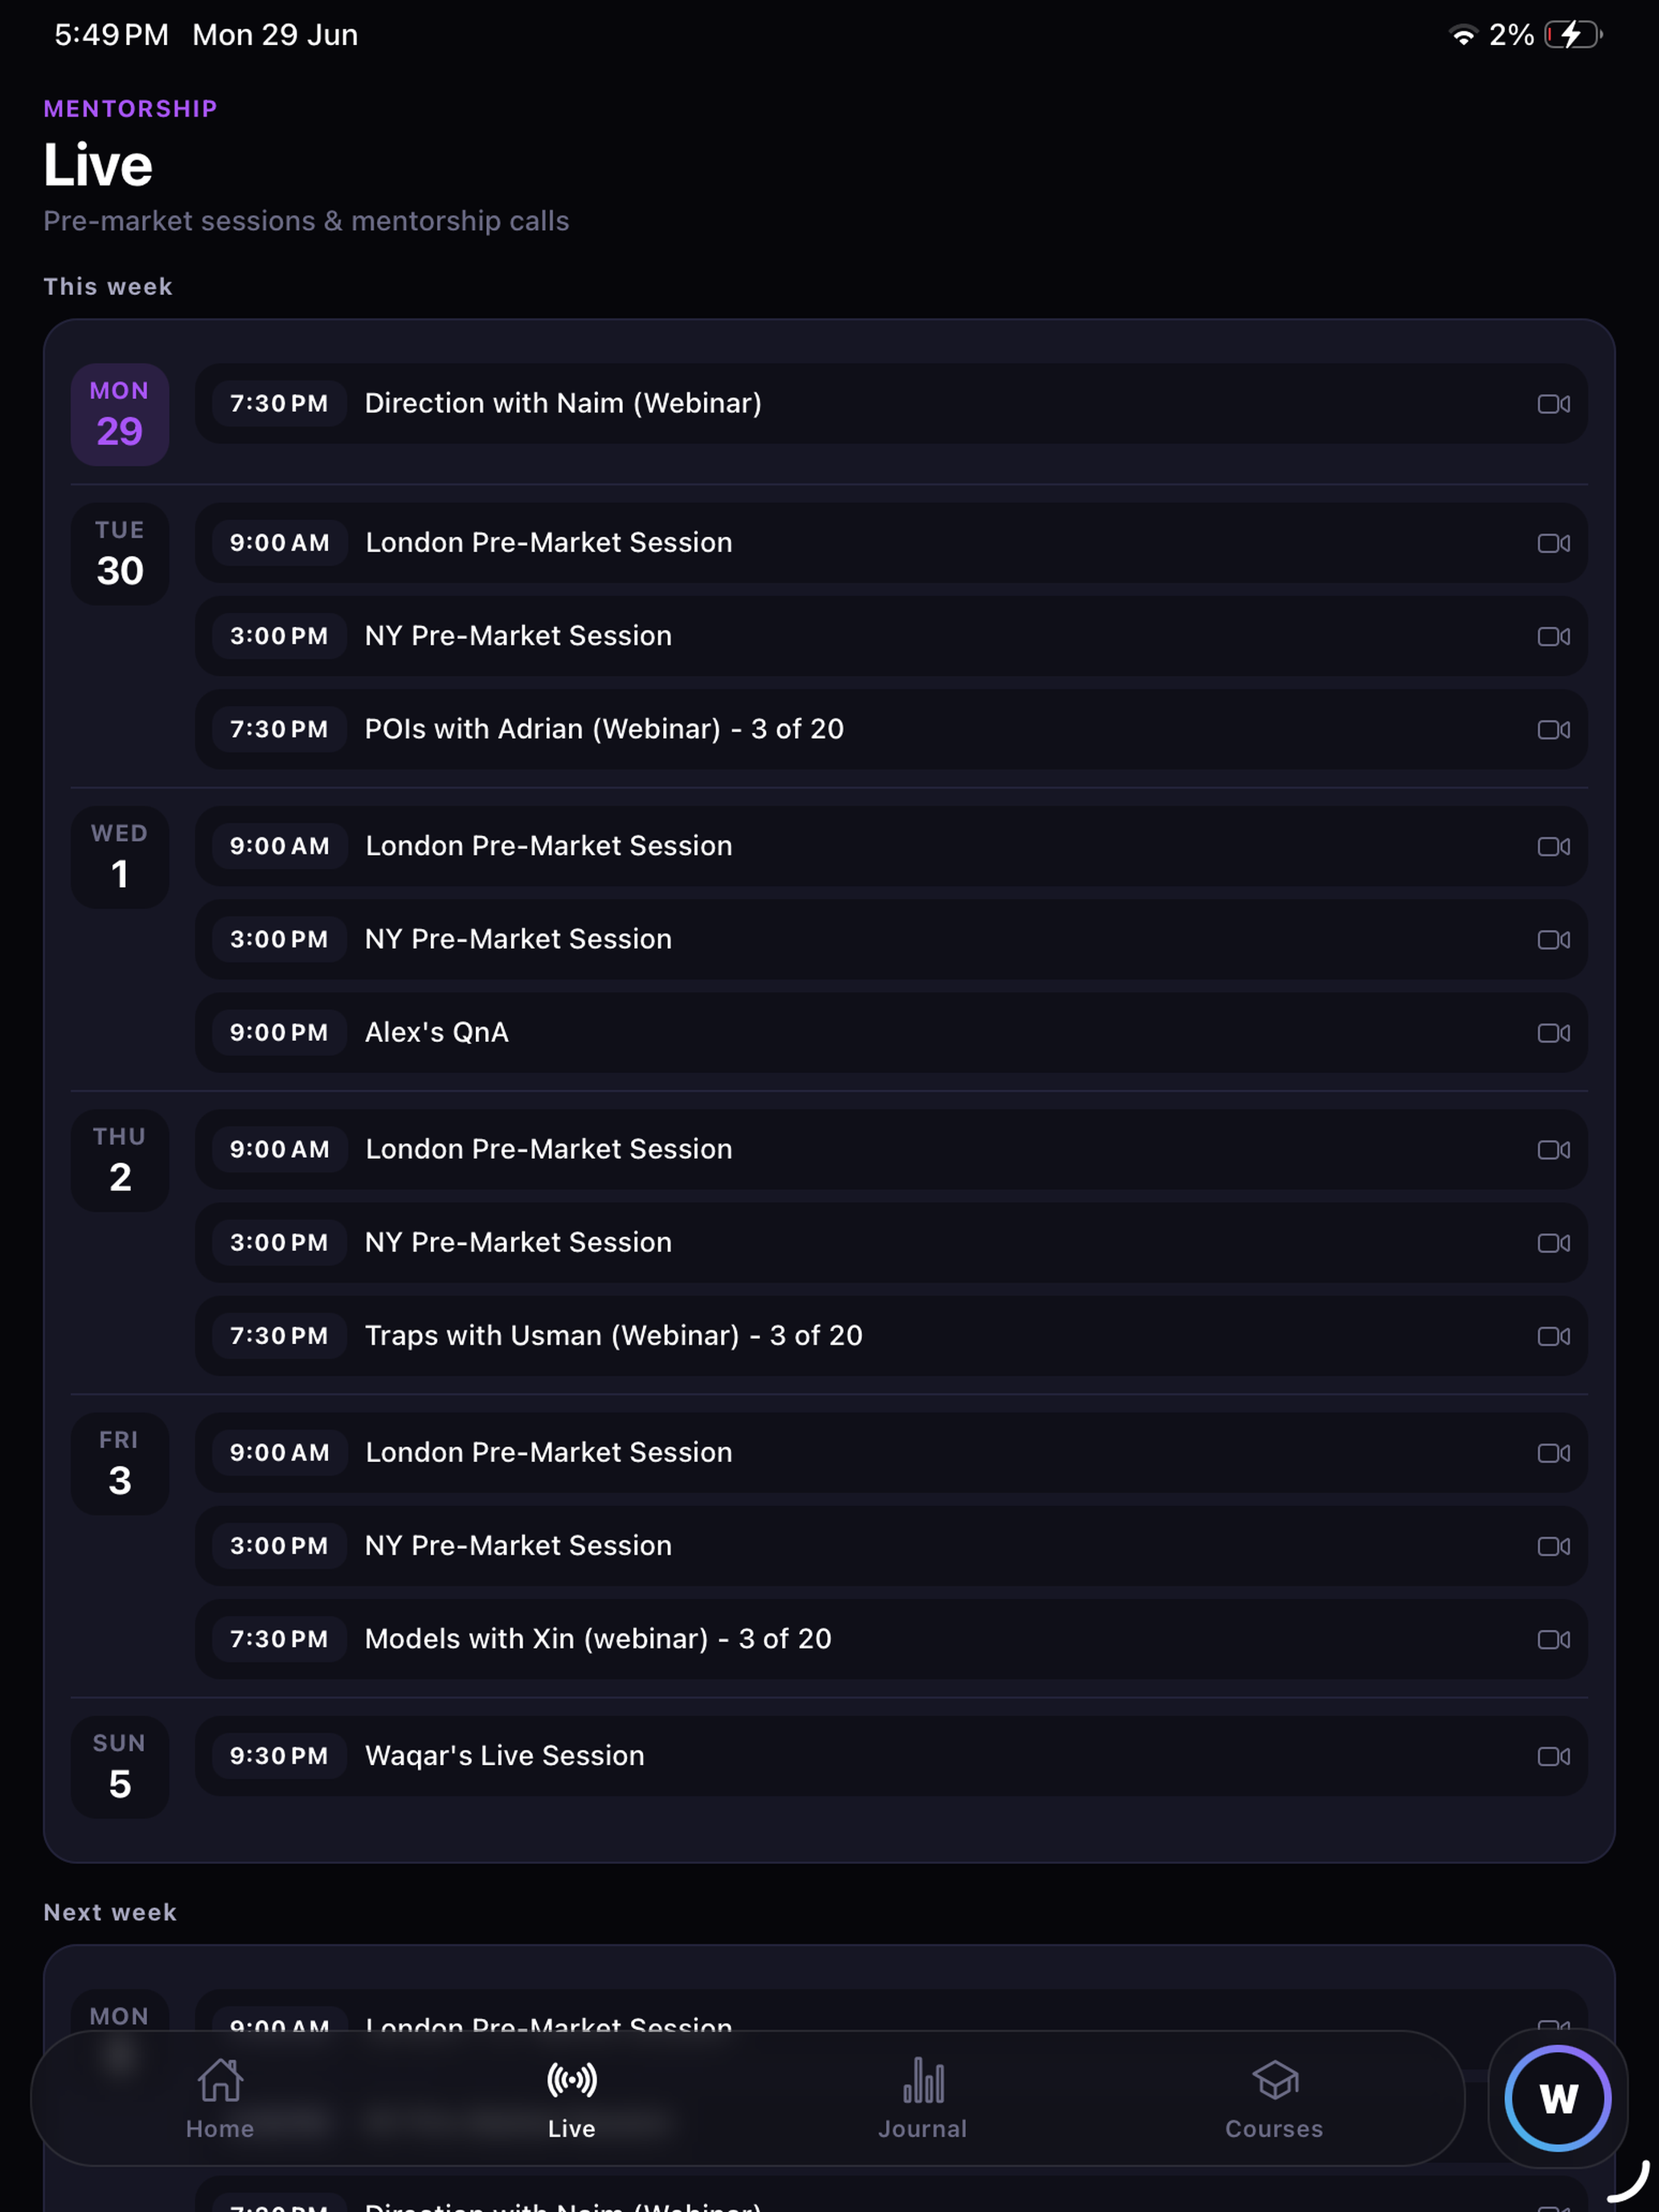Select the SUN 5 date badge
1659x2212 pixels.
(120, 1767)
